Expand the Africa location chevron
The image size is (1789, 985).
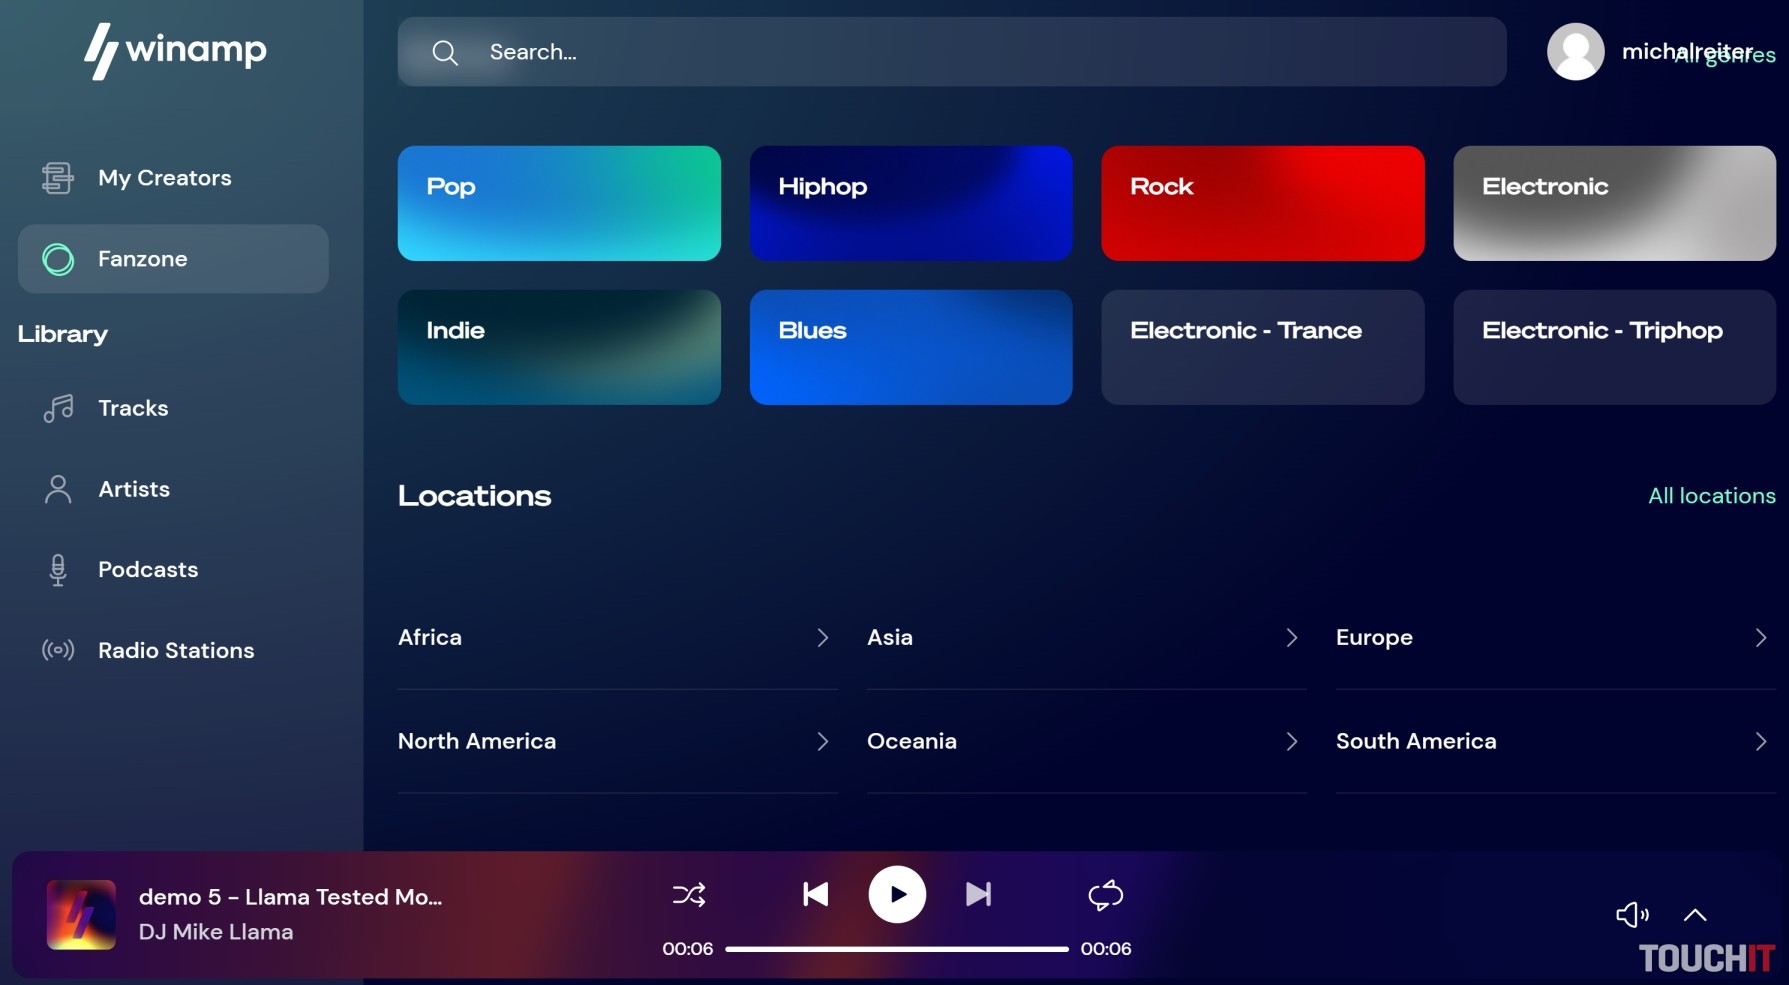coord(822,638)
